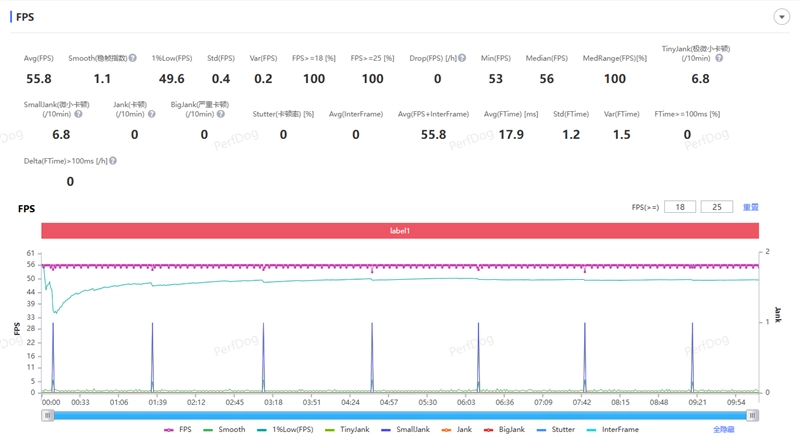Click the blue reset link beside FPS thresholds
Viewport: 800px width, 437px height.
(750, 207)
